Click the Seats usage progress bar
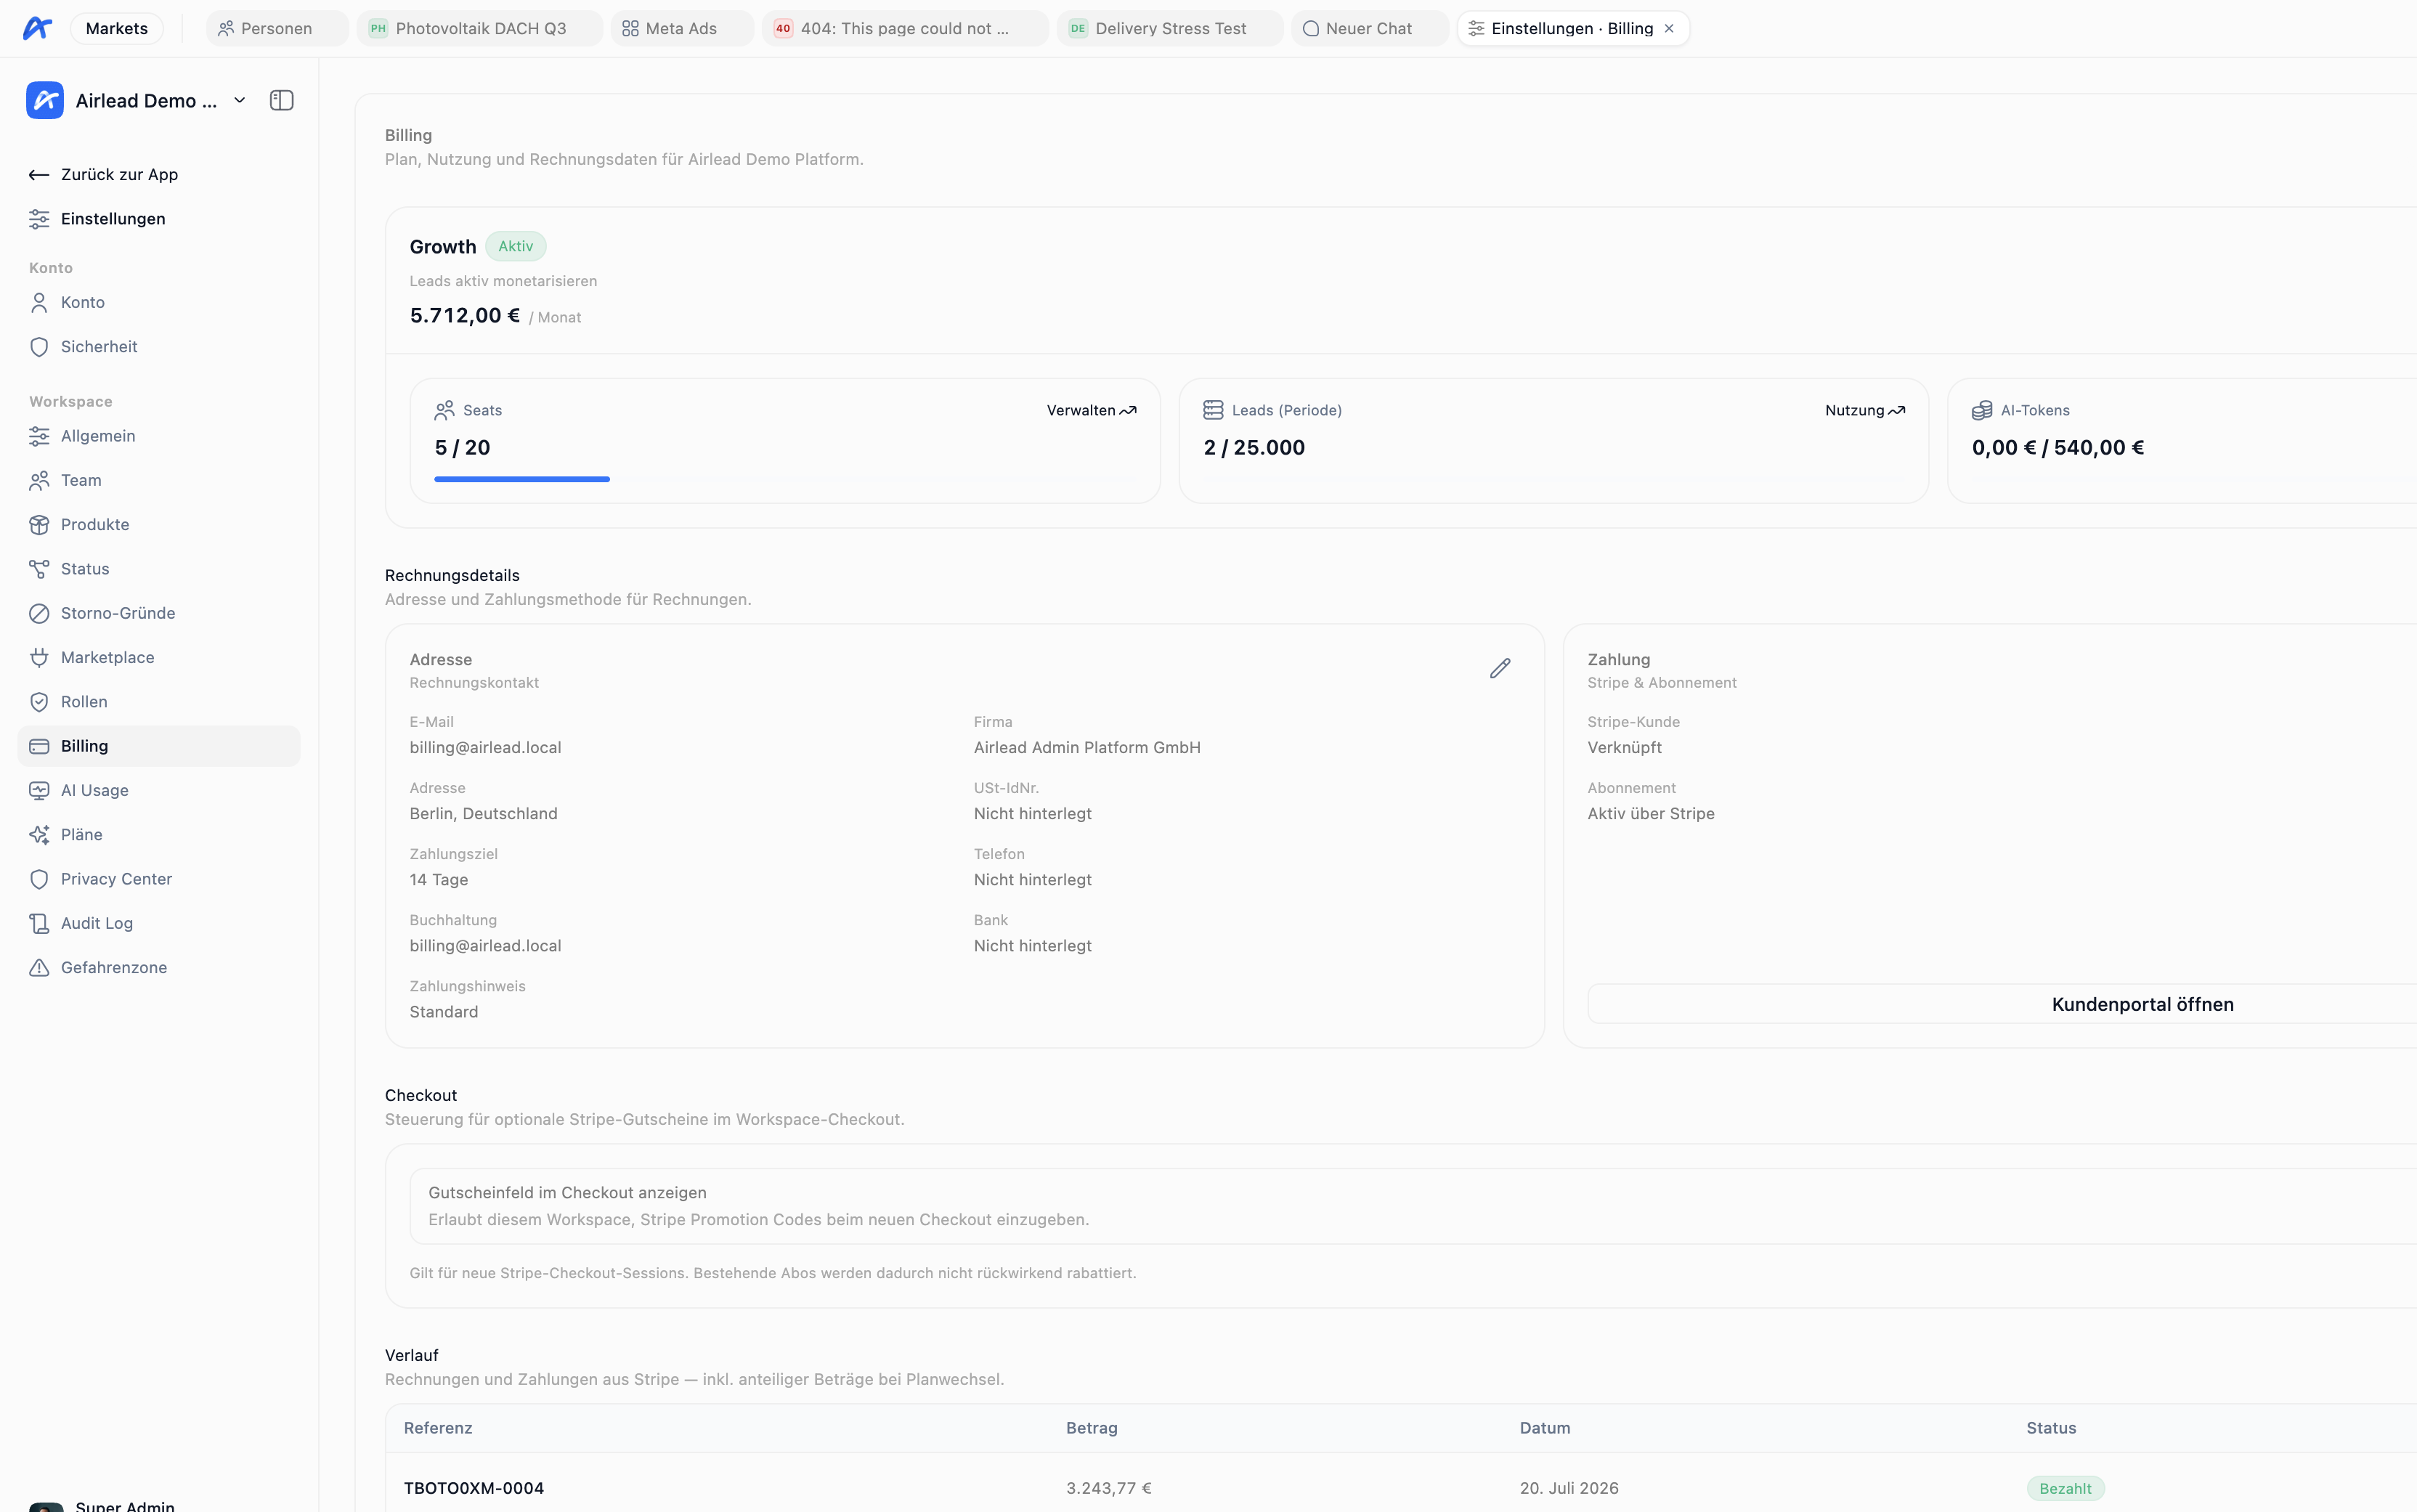The width and height of the screenshot is (2417, 1512). tap(522, 479)
